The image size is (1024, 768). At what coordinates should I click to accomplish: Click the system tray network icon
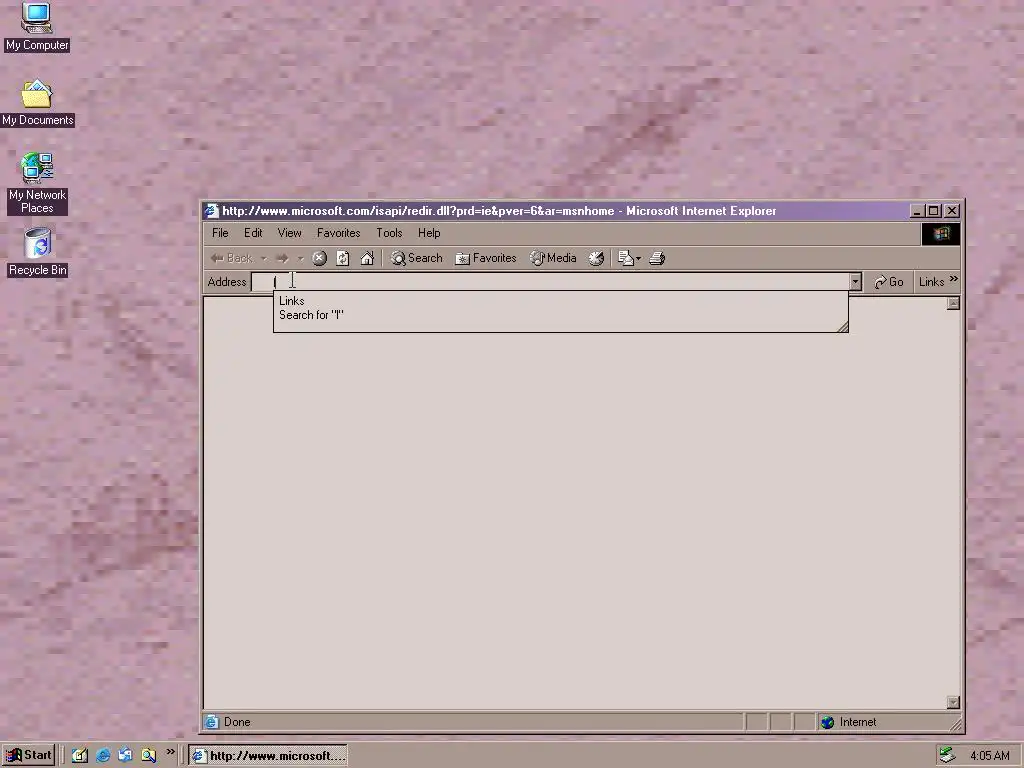(x=948, y=756)
